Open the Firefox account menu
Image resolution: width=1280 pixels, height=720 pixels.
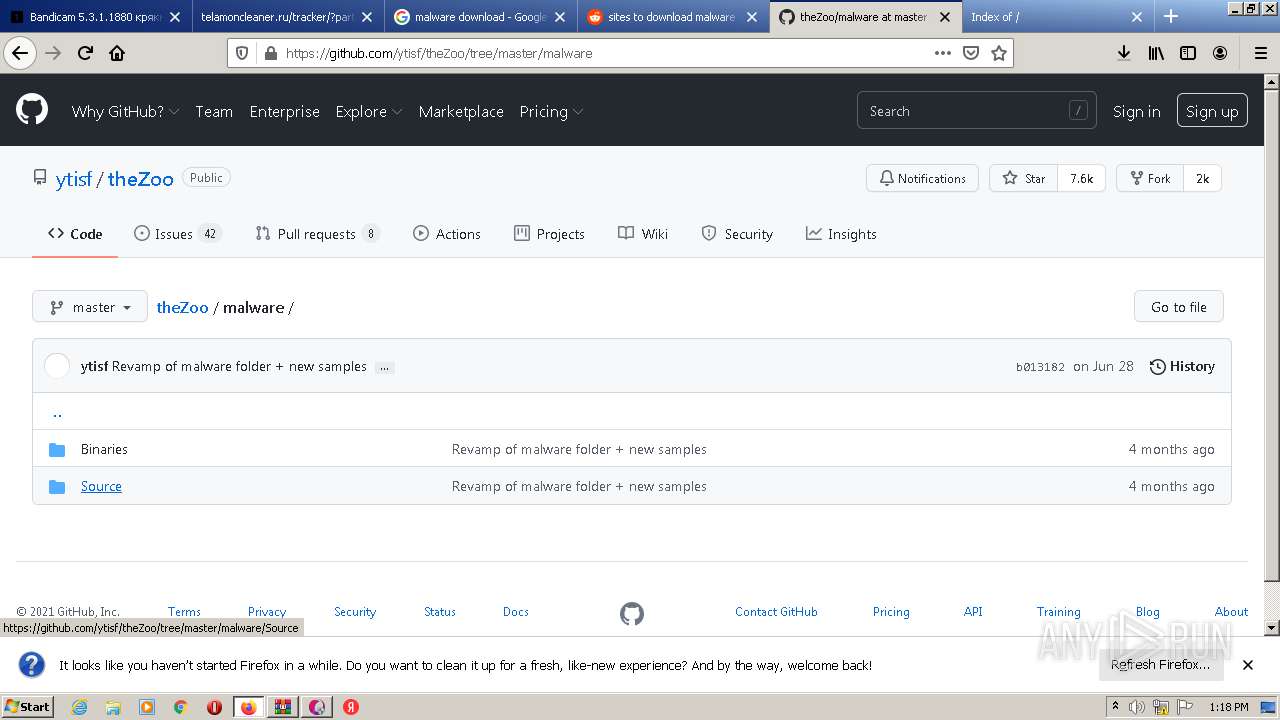[x=1220, y=53]
